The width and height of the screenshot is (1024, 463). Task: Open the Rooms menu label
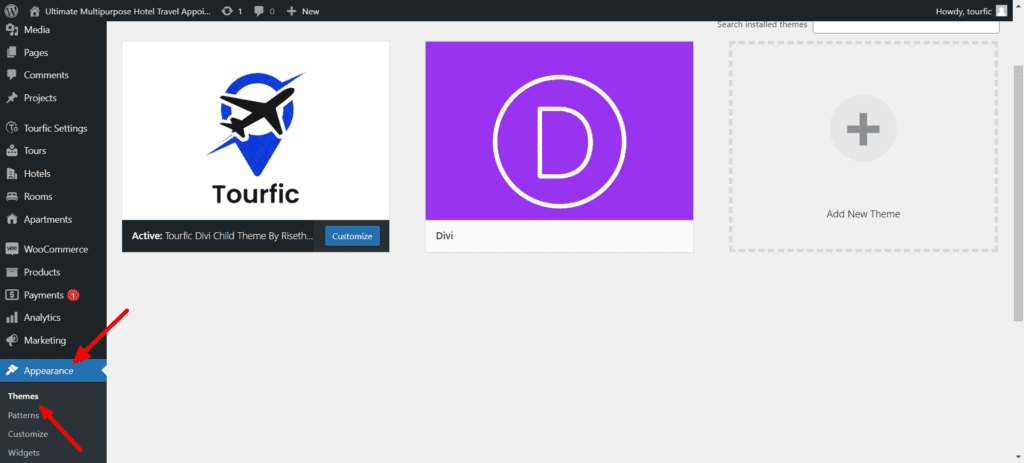(38, 197)
